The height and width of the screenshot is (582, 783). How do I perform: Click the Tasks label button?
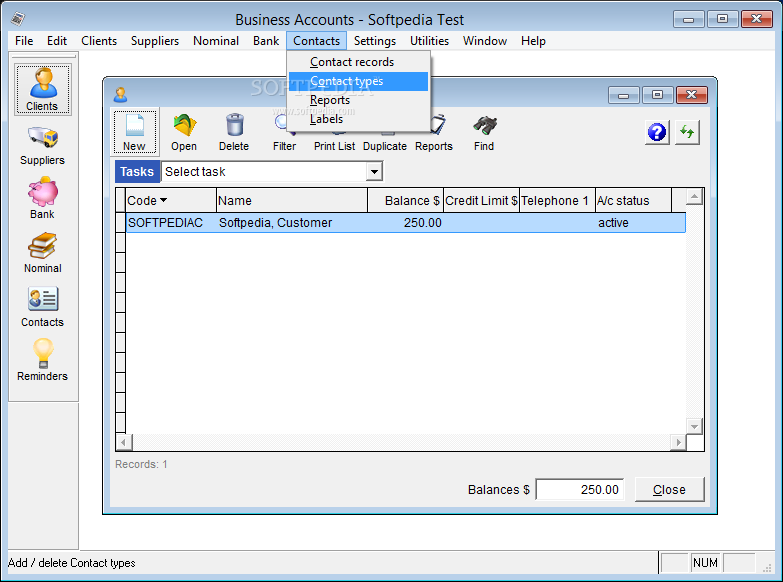(x=137, y=171)
